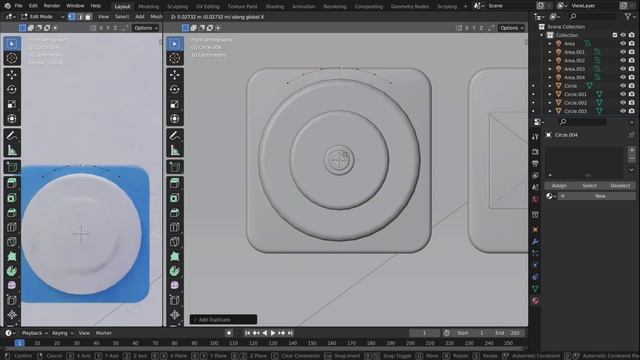Uncheck the Collection exclude checkbox
The width and height of the screenshot is (640, 360).
point(615,35)
